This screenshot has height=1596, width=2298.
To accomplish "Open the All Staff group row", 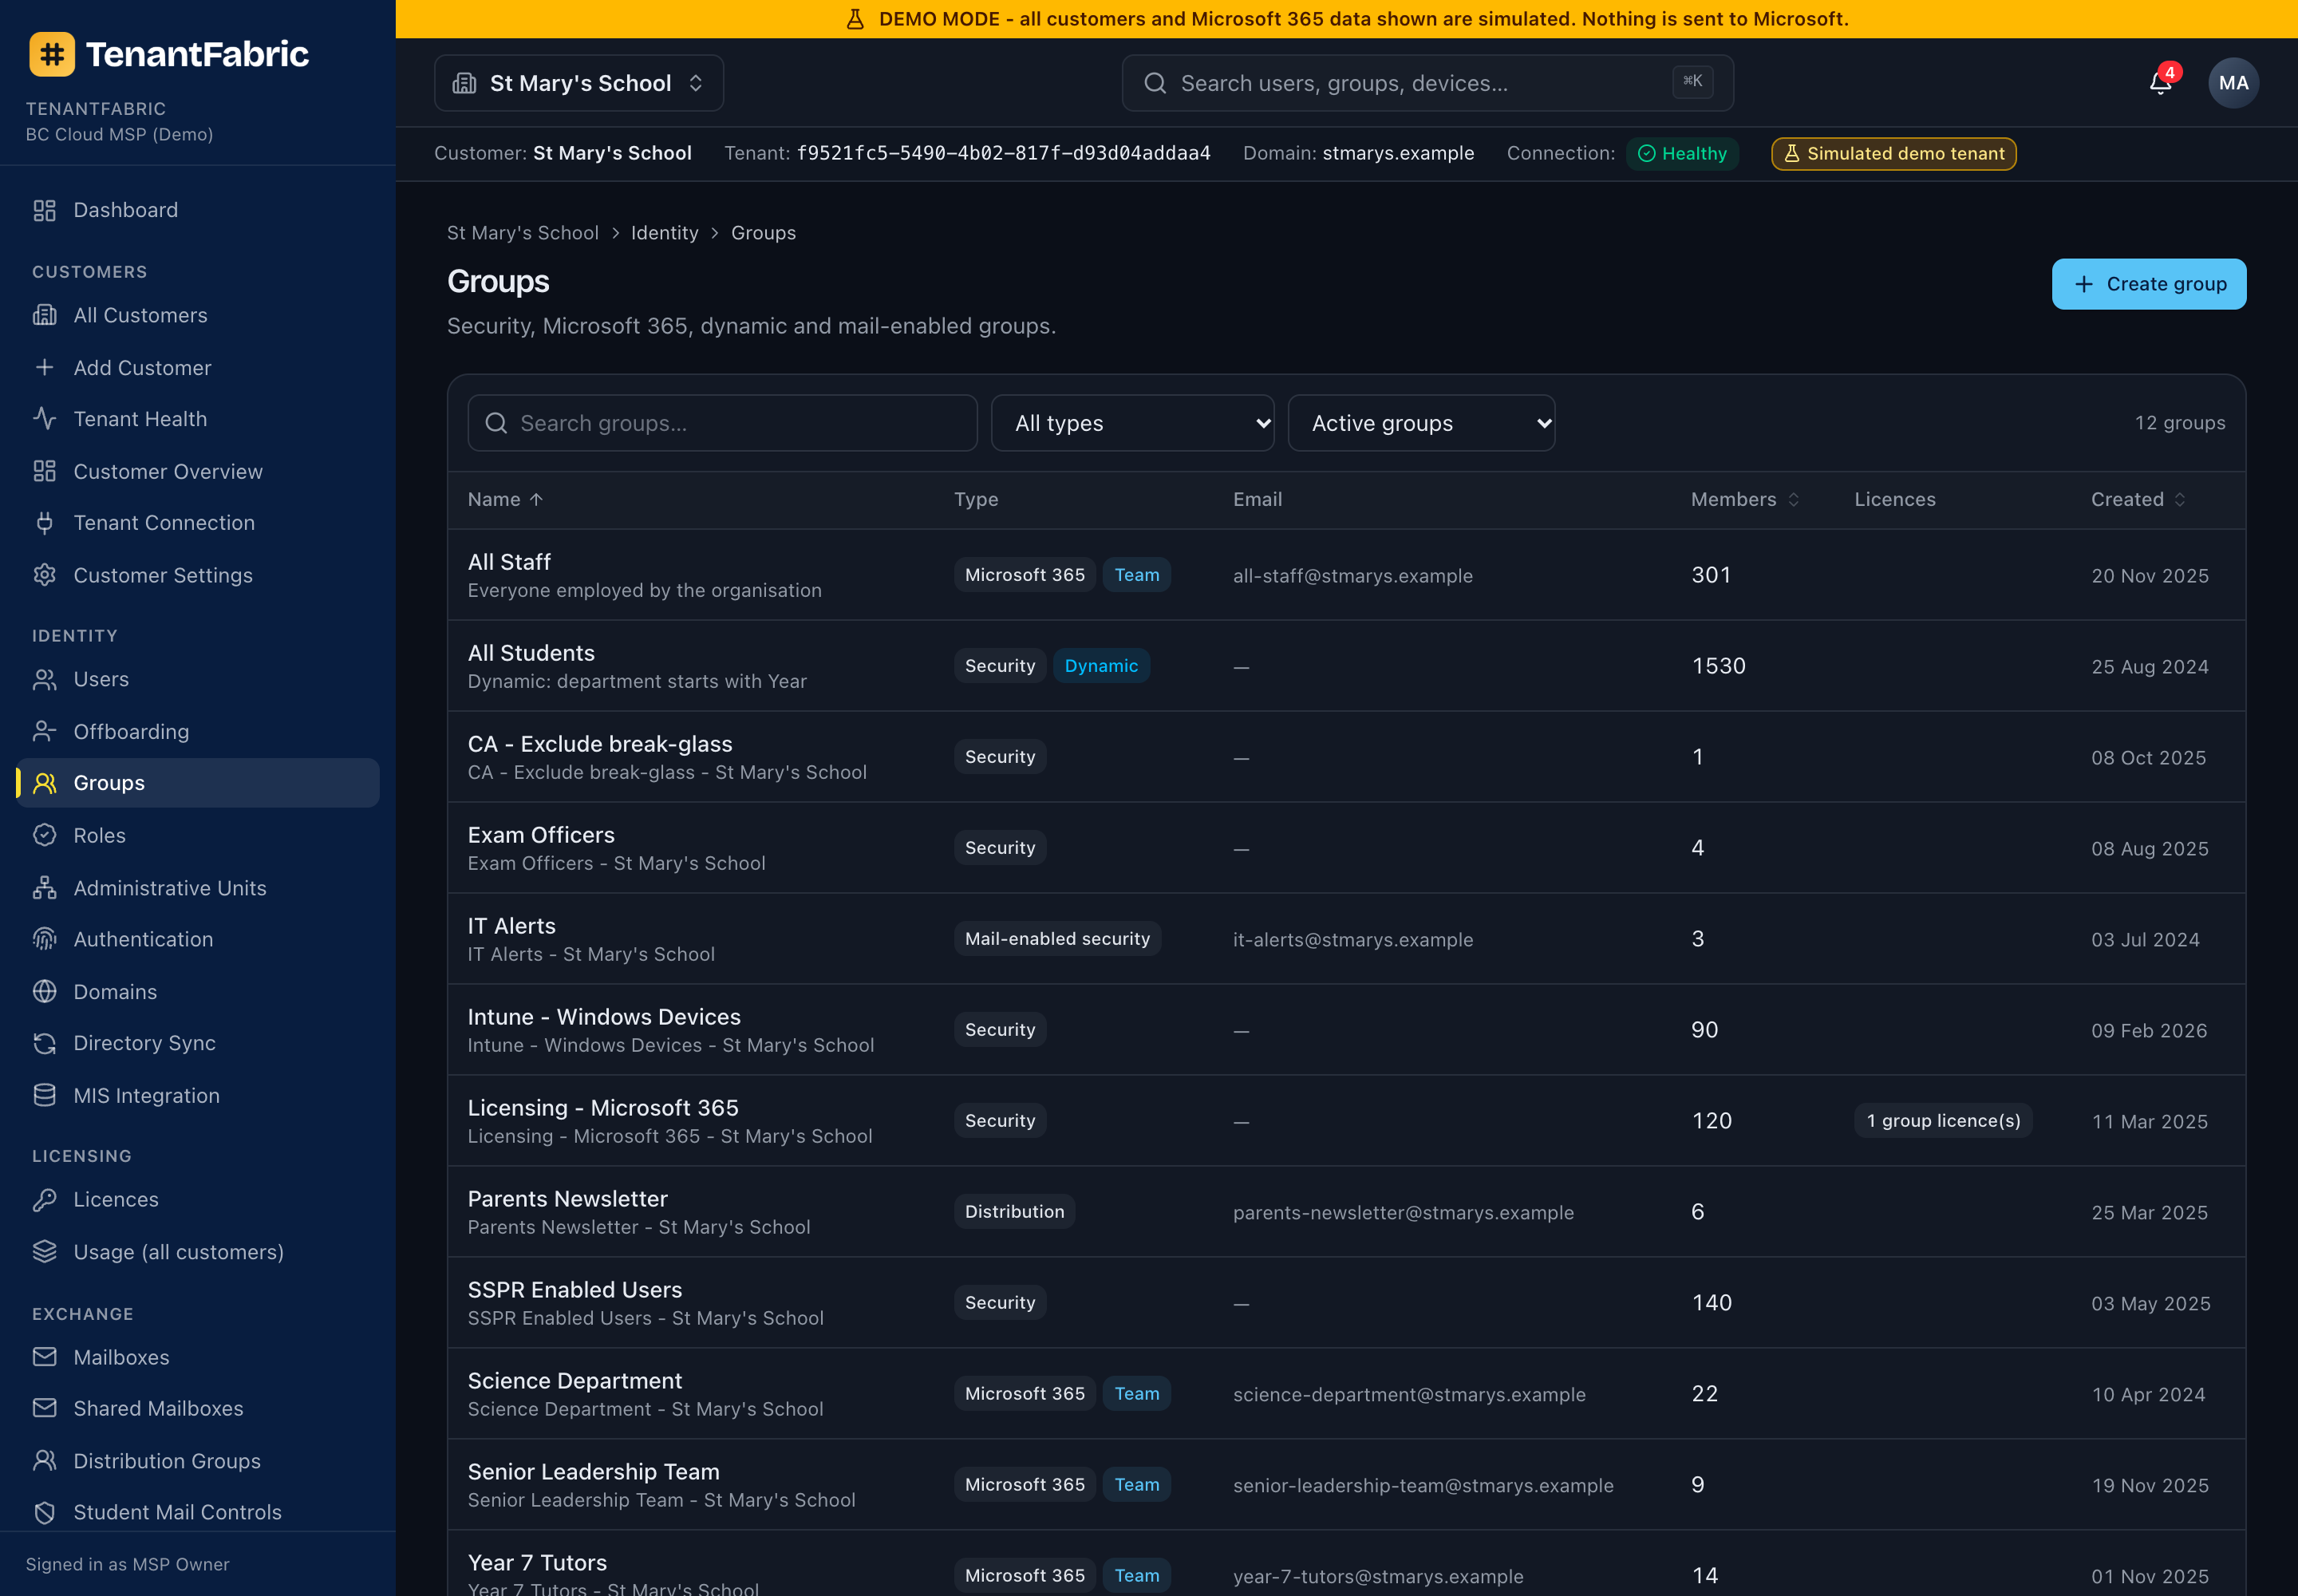I will click(1346, 575).
